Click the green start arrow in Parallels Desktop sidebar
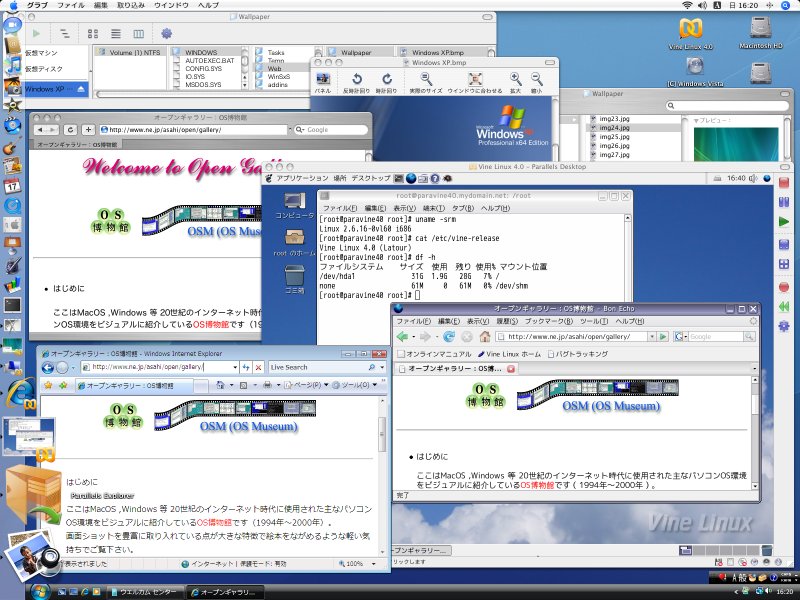The height and width of the screenshot is (600, 800). 784,221
